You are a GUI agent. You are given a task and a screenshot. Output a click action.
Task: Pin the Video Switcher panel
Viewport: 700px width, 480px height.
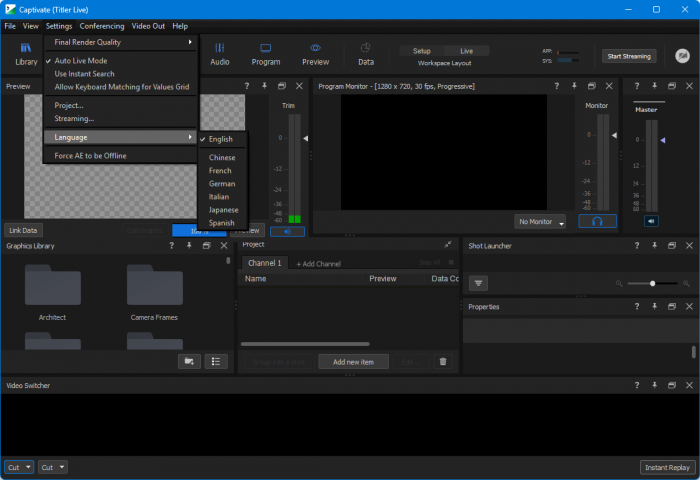pyautogui.click(x=655, y=385)
